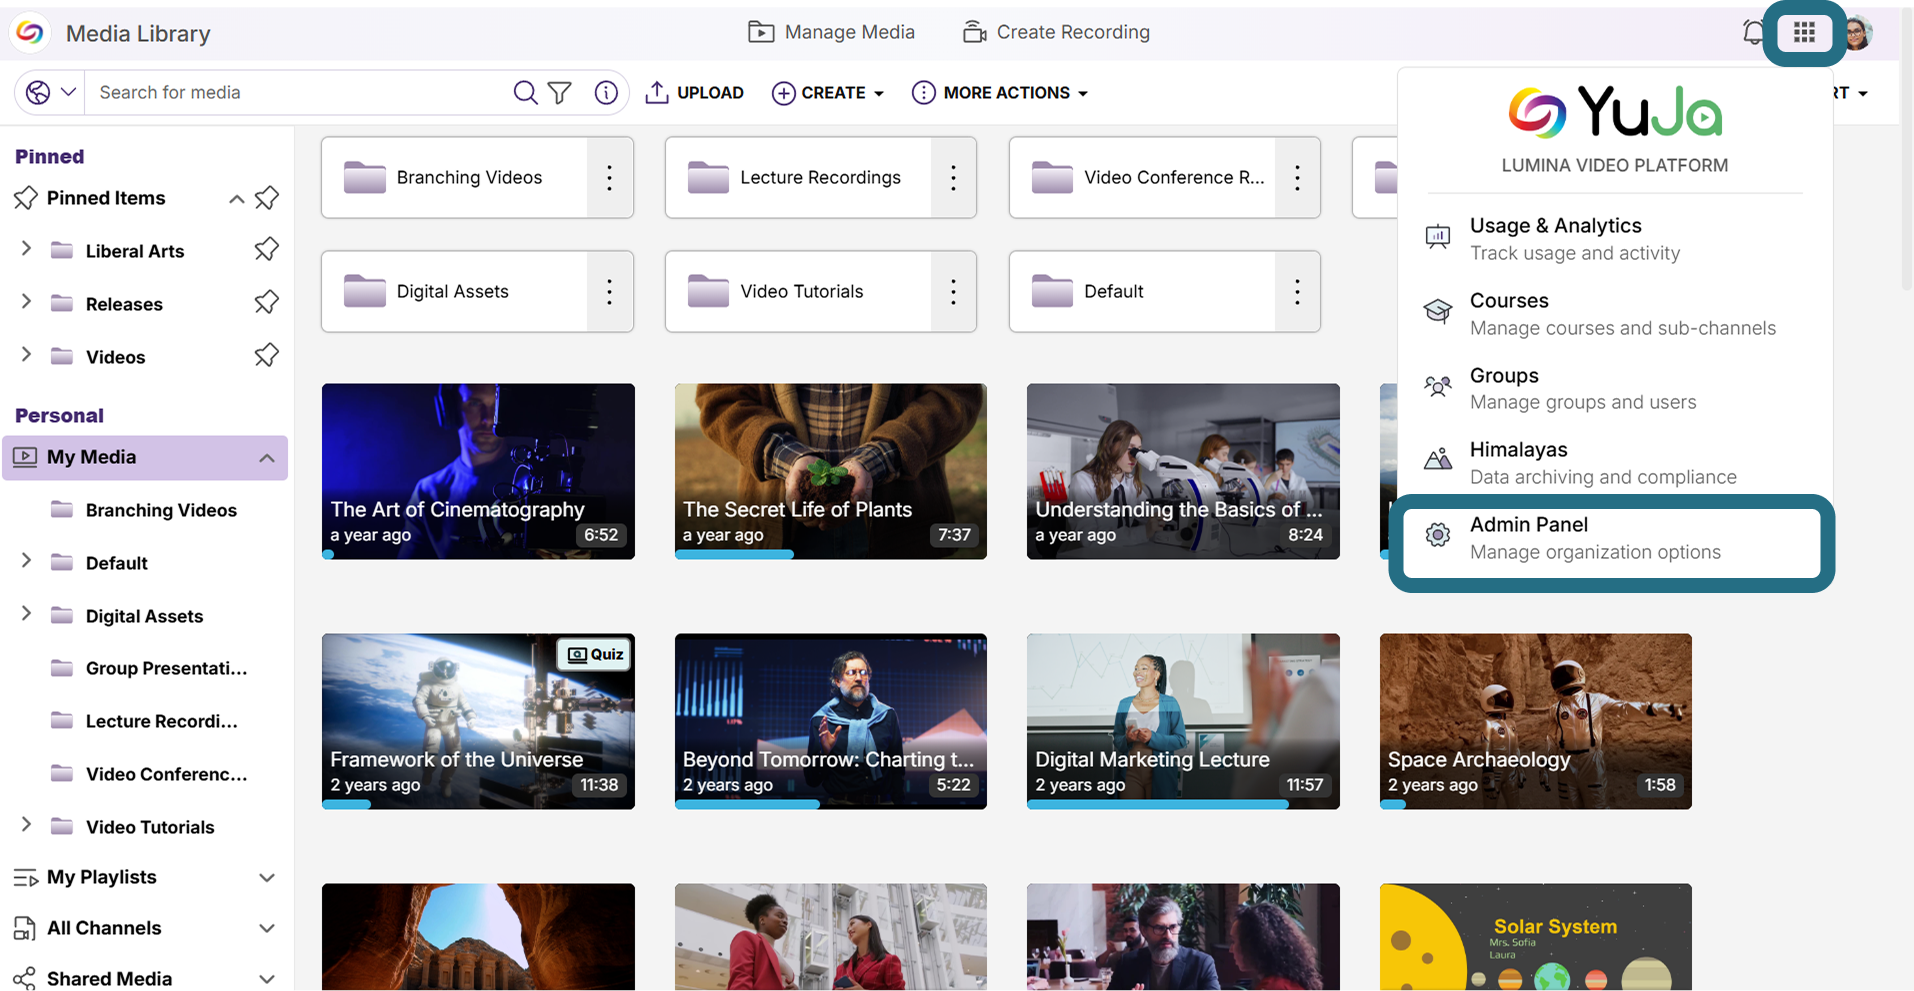Click the Courses graduation cap icon
Image resolution: width=1914 pixels, height=991 pixels.
click(x=1437, y=311)
